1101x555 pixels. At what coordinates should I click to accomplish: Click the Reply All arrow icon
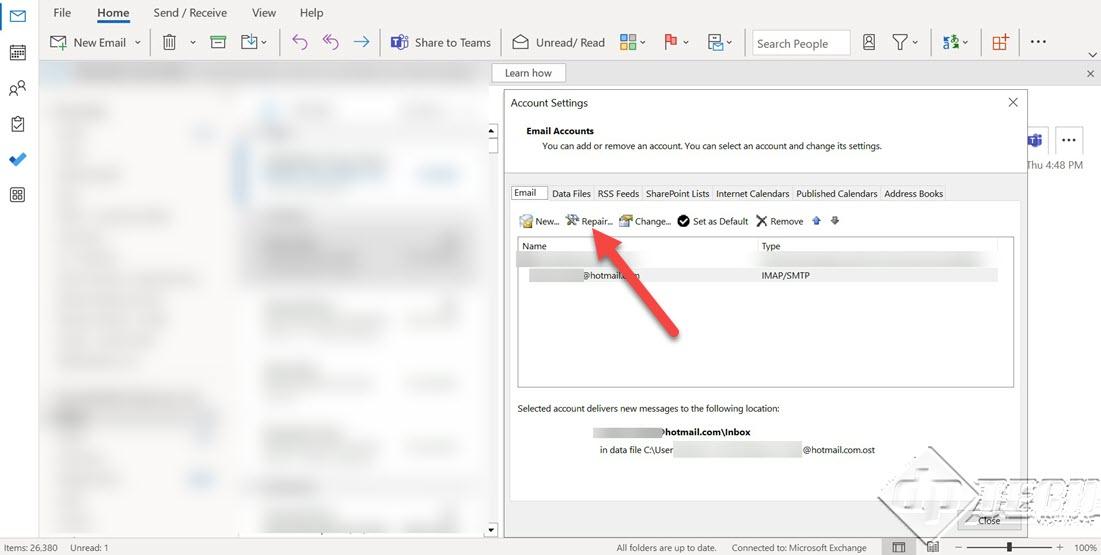[330, 43]
